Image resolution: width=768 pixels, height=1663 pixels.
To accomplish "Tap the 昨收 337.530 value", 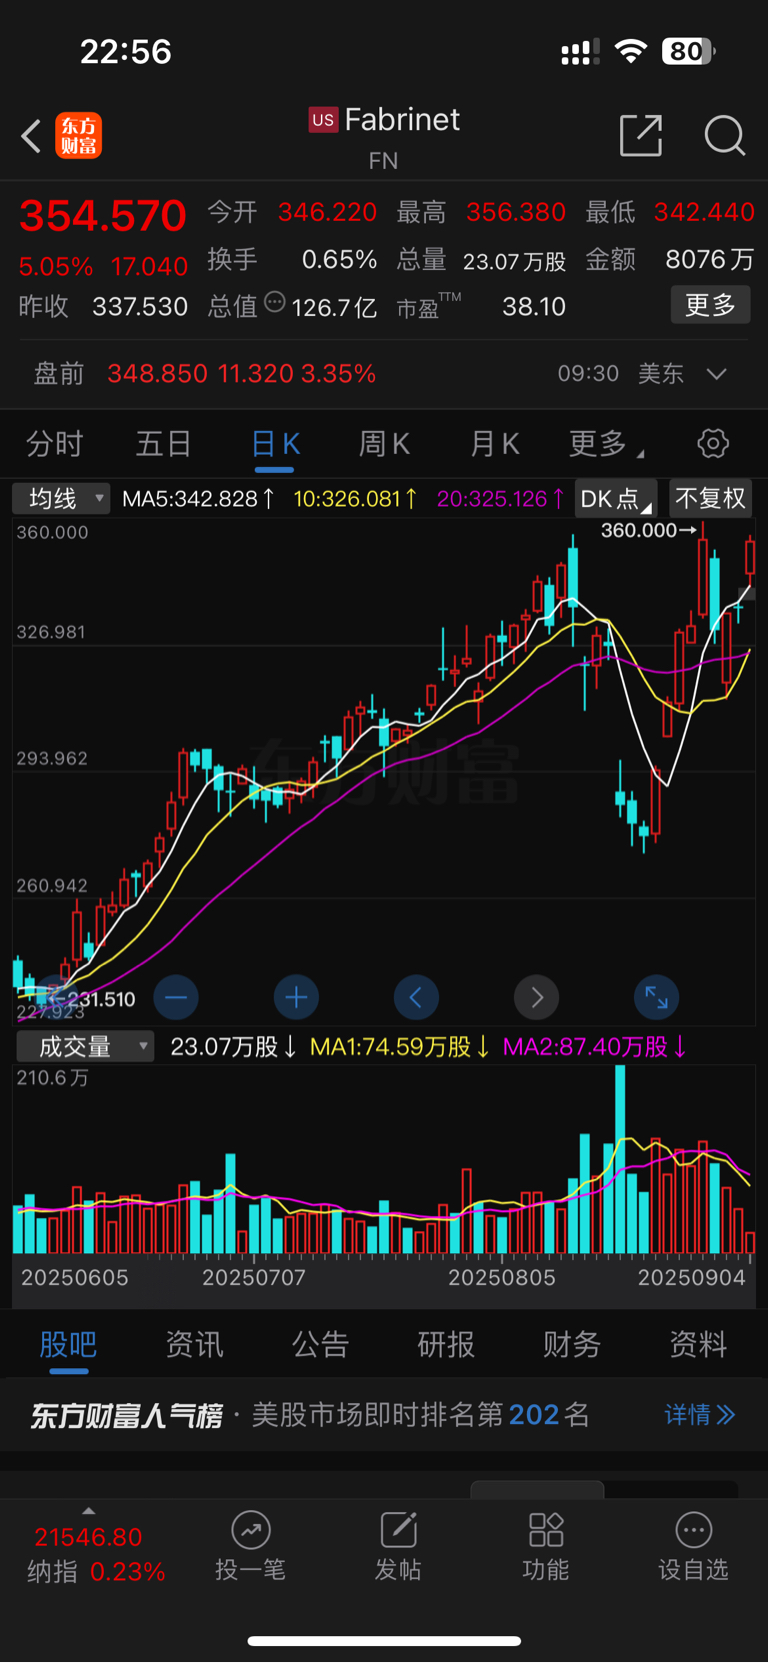I will point(140,306).
